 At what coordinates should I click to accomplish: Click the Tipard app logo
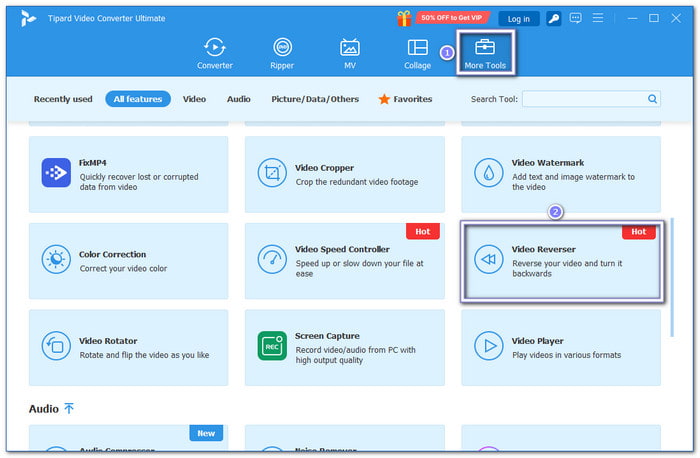pos(28,18)
